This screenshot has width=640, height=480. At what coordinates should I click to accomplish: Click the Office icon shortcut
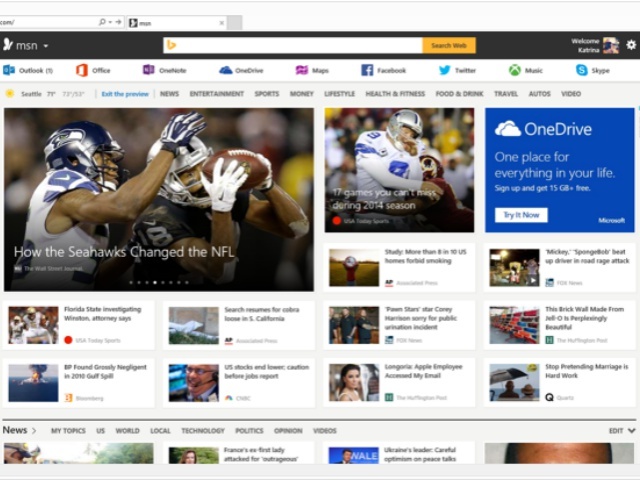pyautogui.click(x=82, y=70)
